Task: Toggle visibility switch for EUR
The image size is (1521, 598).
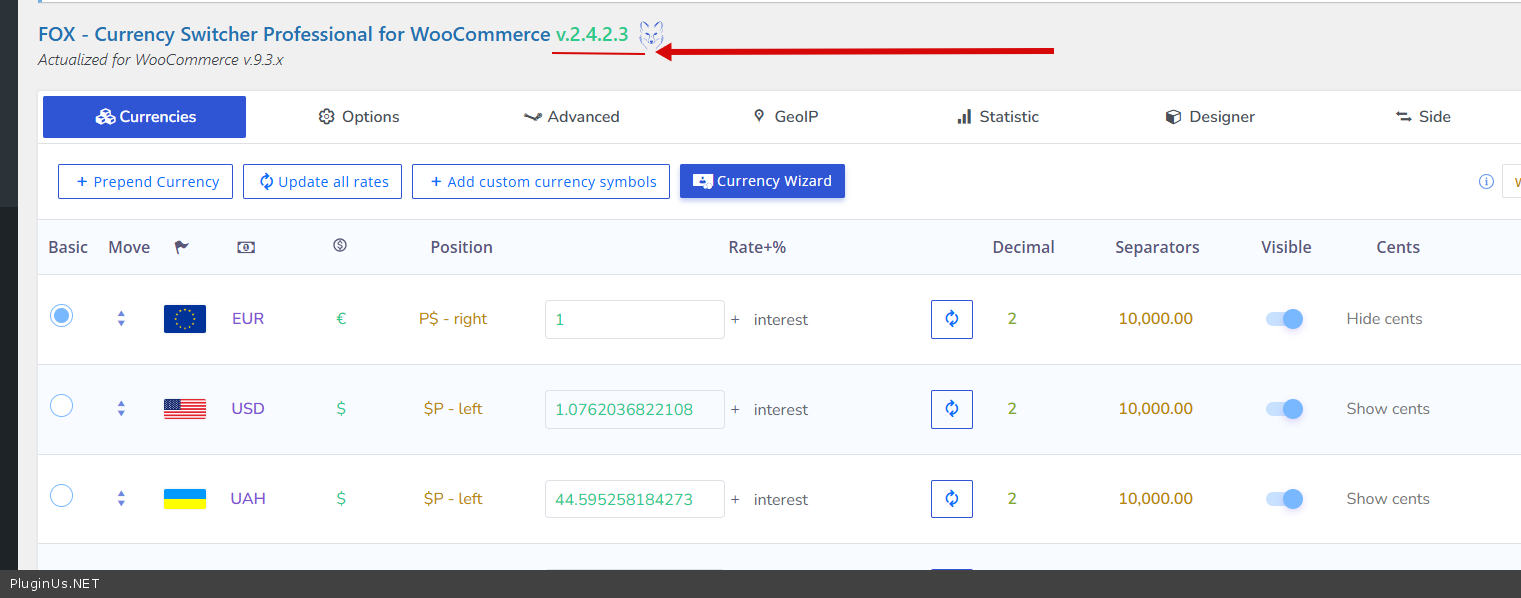Action: coord(1285,319)
